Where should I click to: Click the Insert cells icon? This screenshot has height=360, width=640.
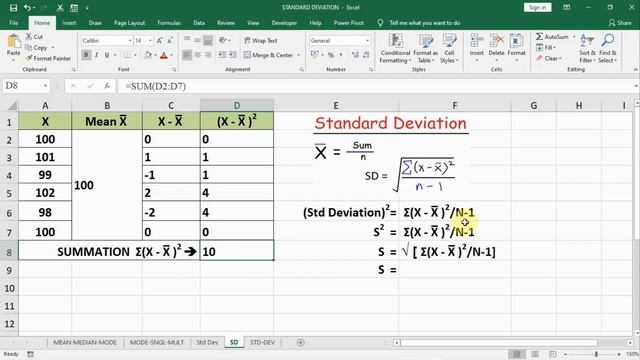pyautogui.click(x=476, y=41)
